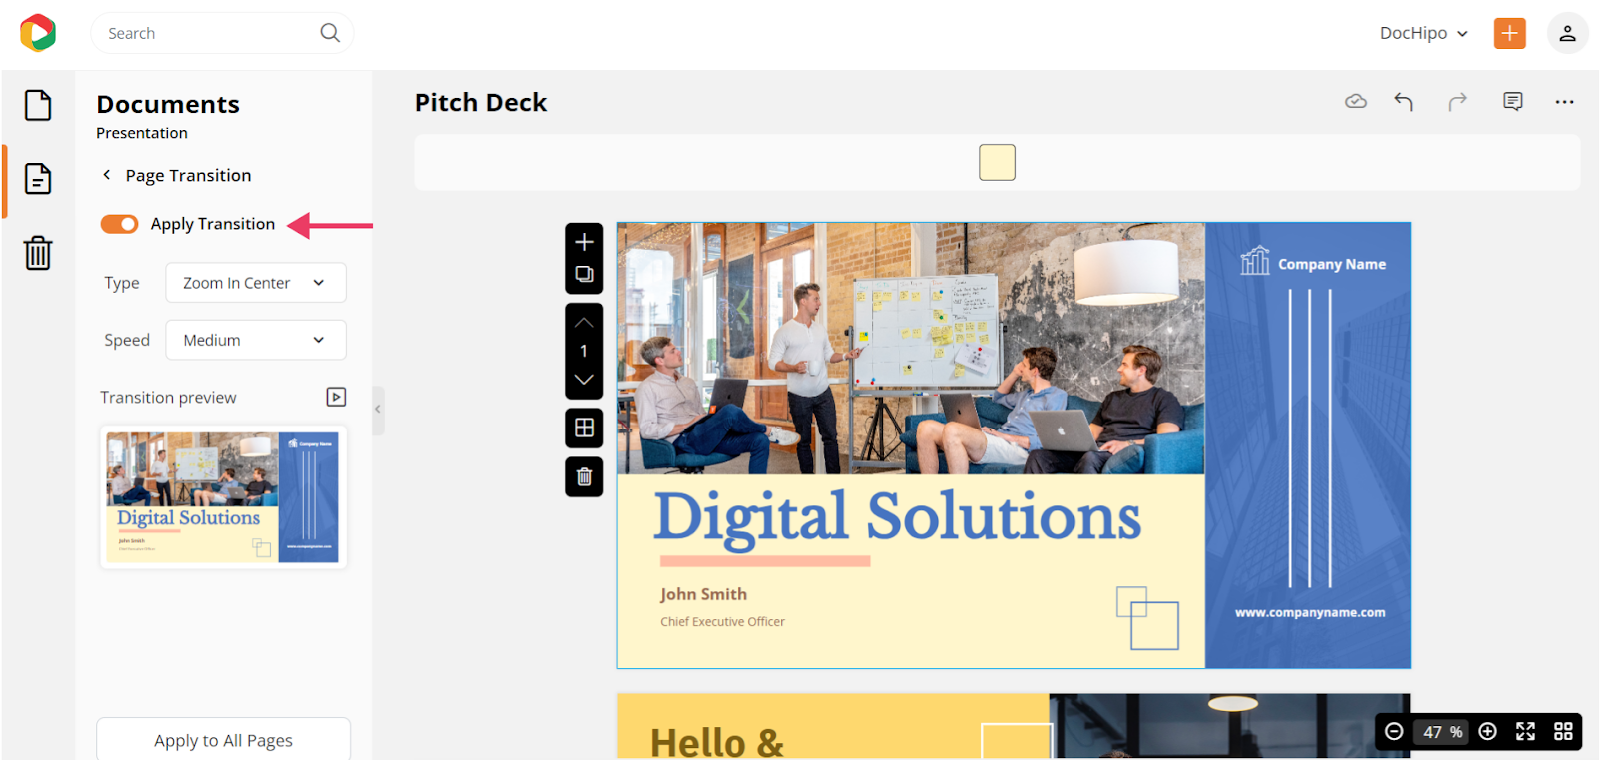This screenshot has width=1600, height=760.
Task: Select the John Smith text on slide
Action: tap(703, 594)
